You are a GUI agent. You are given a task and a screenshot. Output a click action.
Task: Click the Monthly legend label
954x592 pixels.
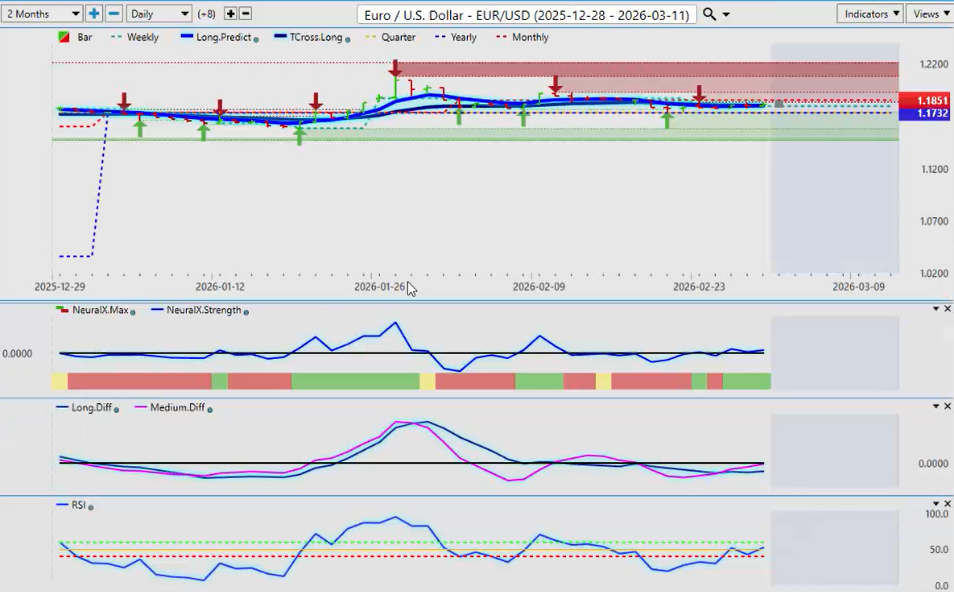coord(528,38)
